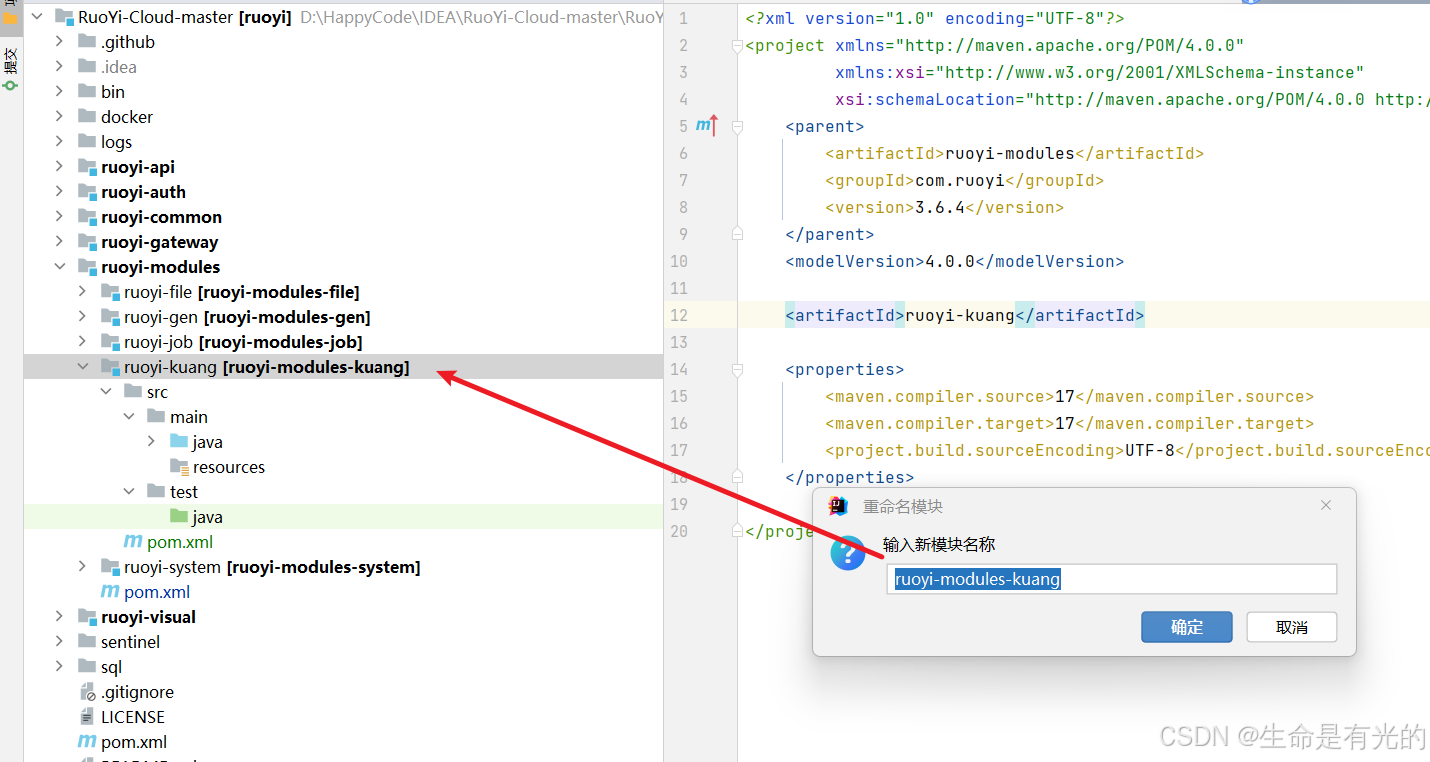The height and width of the screenshot is (762, 1430).
Task: Click the new module name input field
Action: click(x=1111, y=579)
